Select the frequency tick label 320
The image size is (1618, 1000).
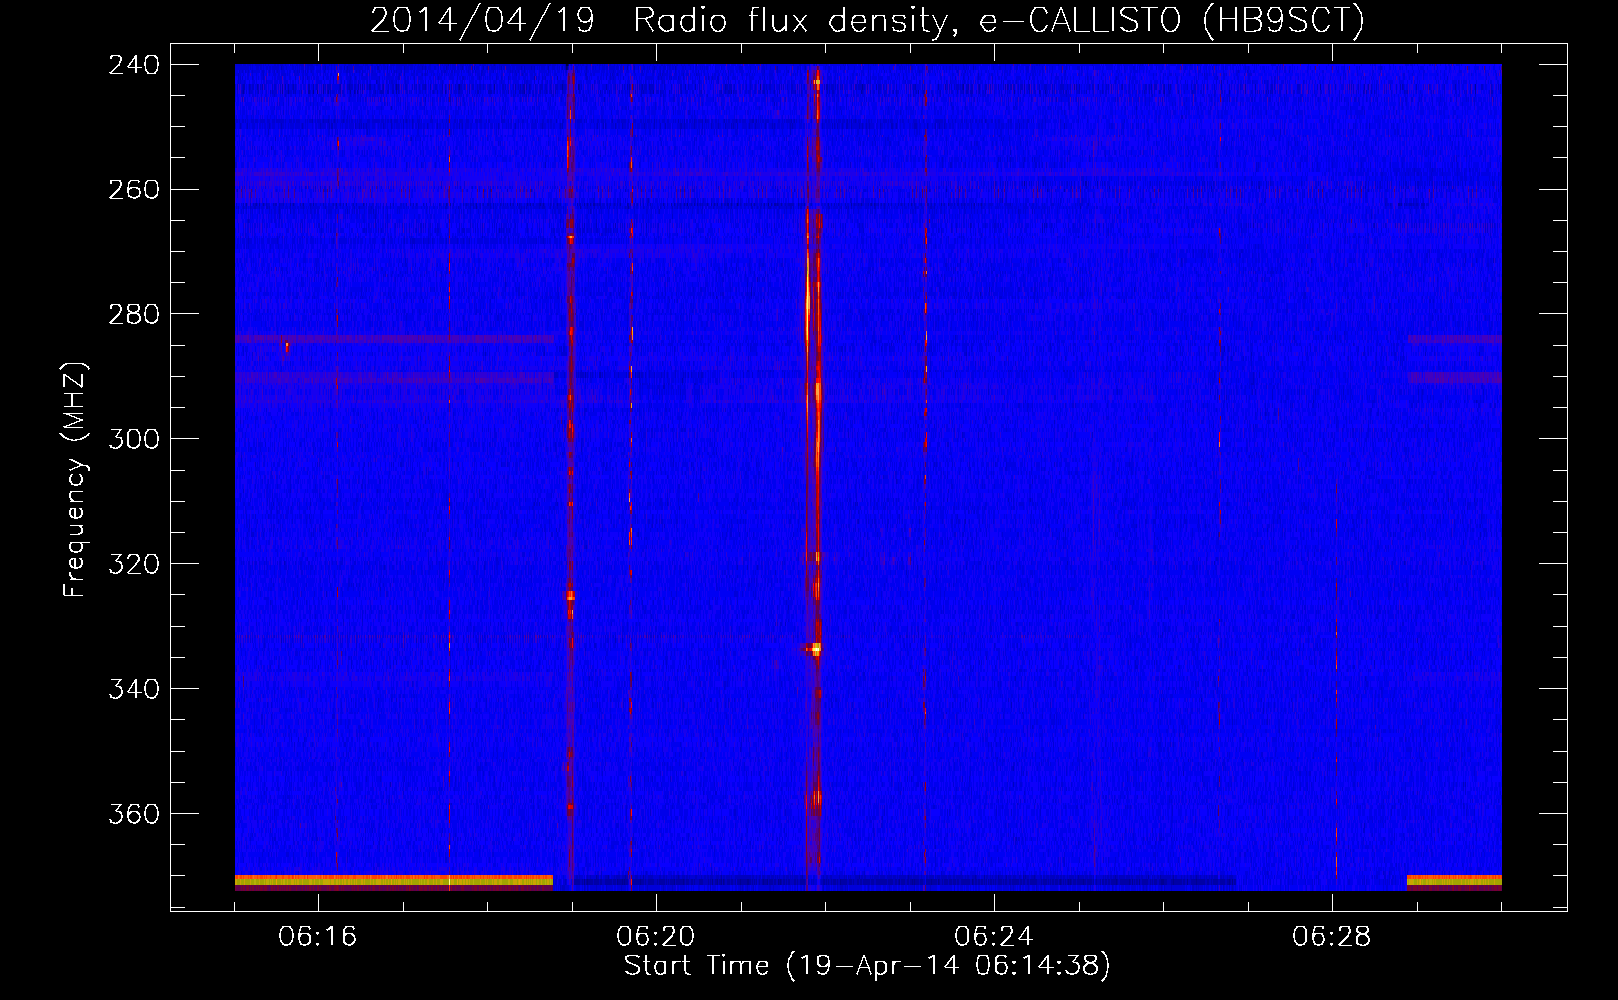click(x=134, y=565)
